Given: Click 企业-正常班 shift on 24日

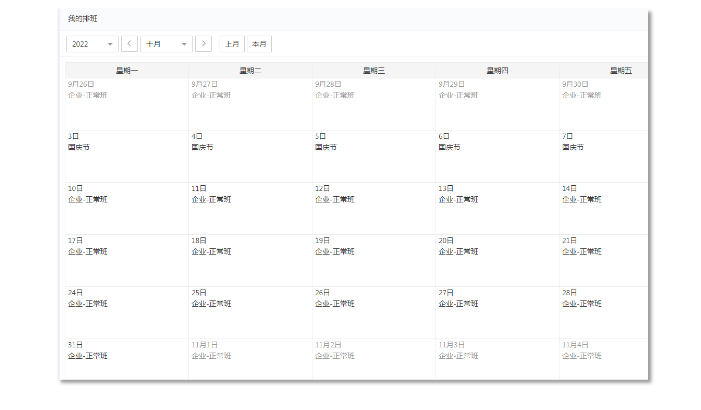Looking at the screenshot, I should point(88,303).
